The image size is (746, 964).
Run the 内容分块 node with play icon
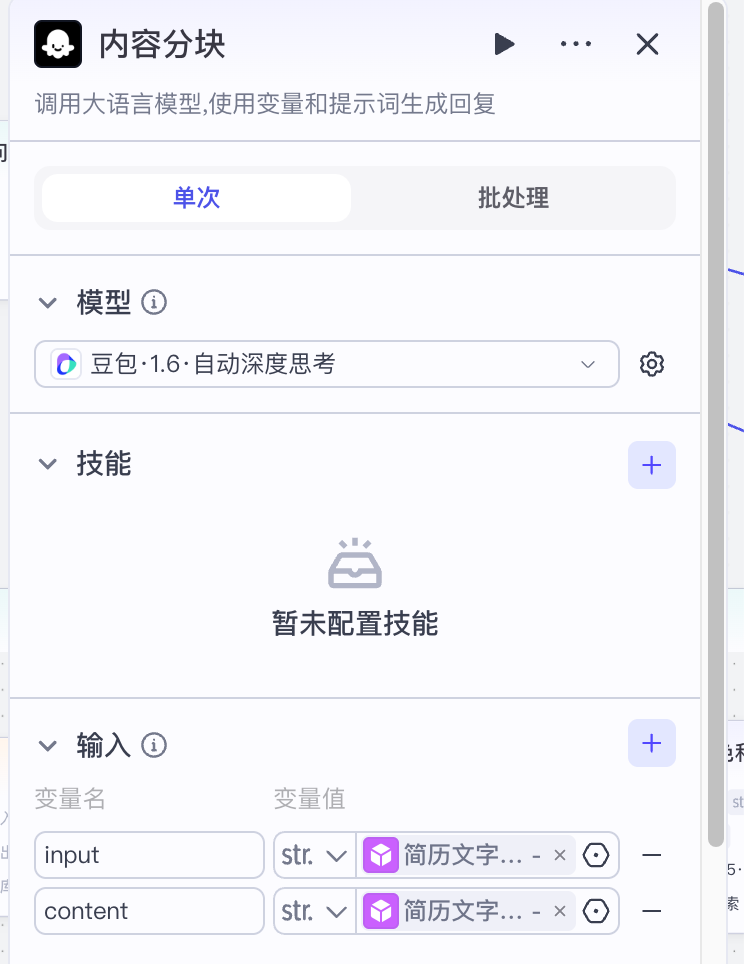504,44
